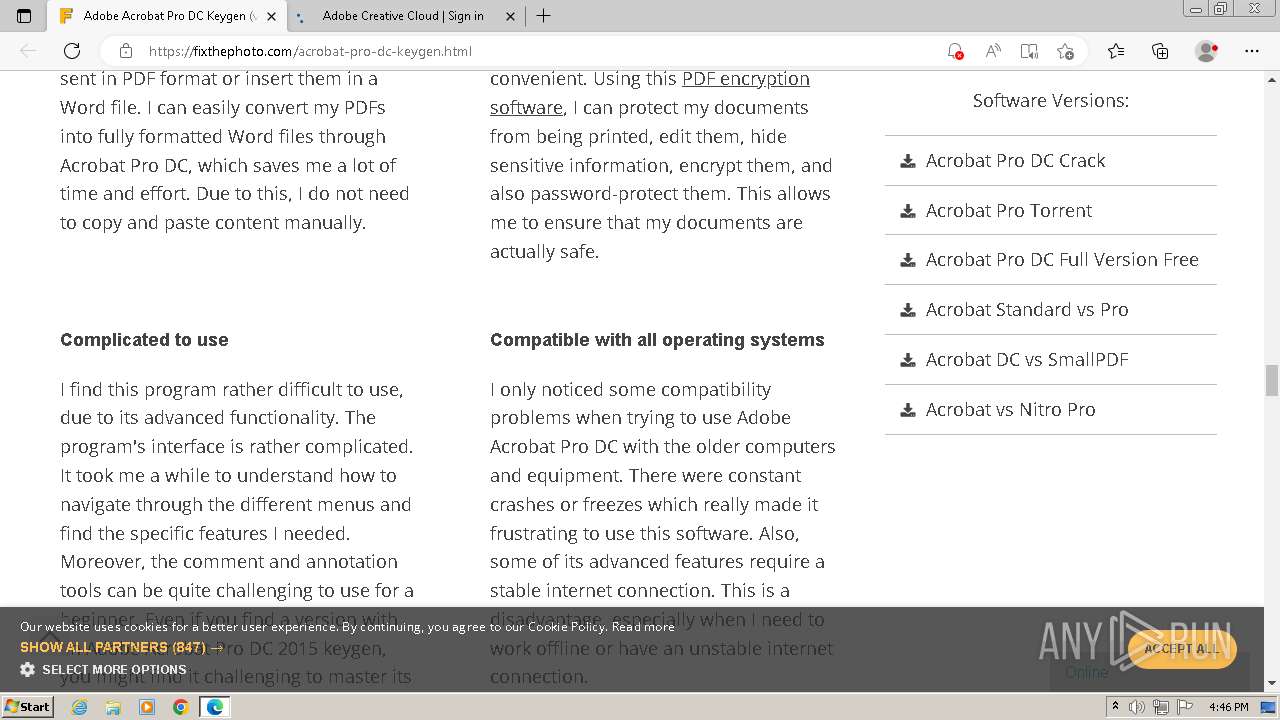
Task: Close the Adobe Creative Cloud tab
Action: click(x=511, y=16)
